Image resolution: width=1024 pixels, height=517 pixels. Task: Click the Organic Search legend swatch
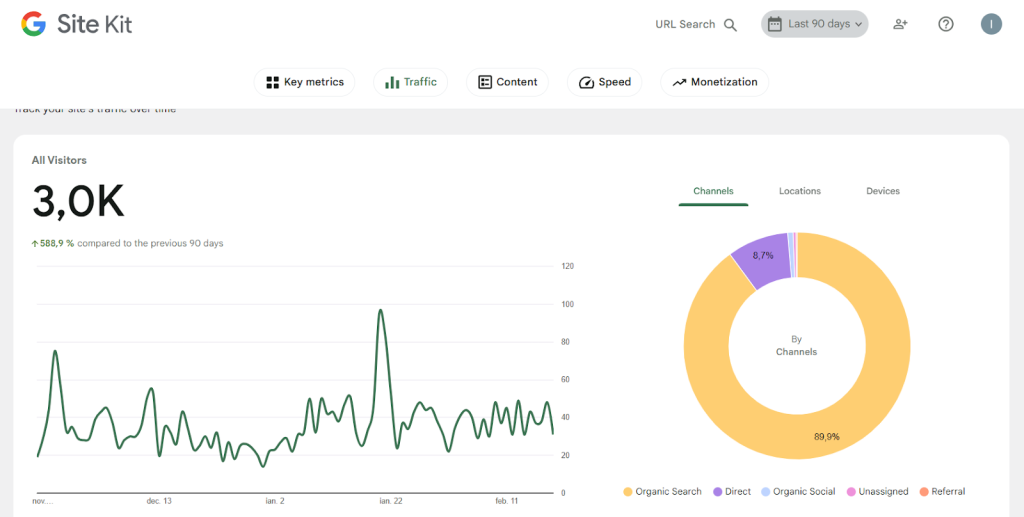628,492
